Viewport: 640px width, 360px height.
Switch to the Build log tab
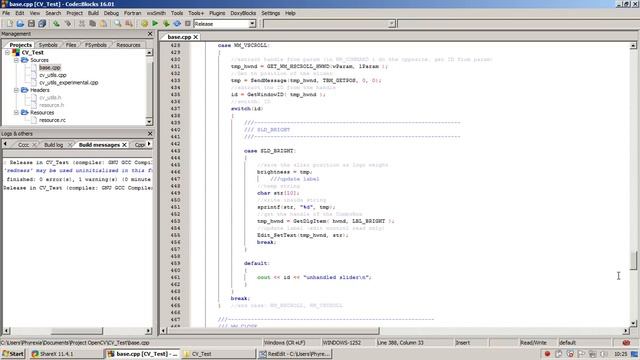tap(53, 145)
